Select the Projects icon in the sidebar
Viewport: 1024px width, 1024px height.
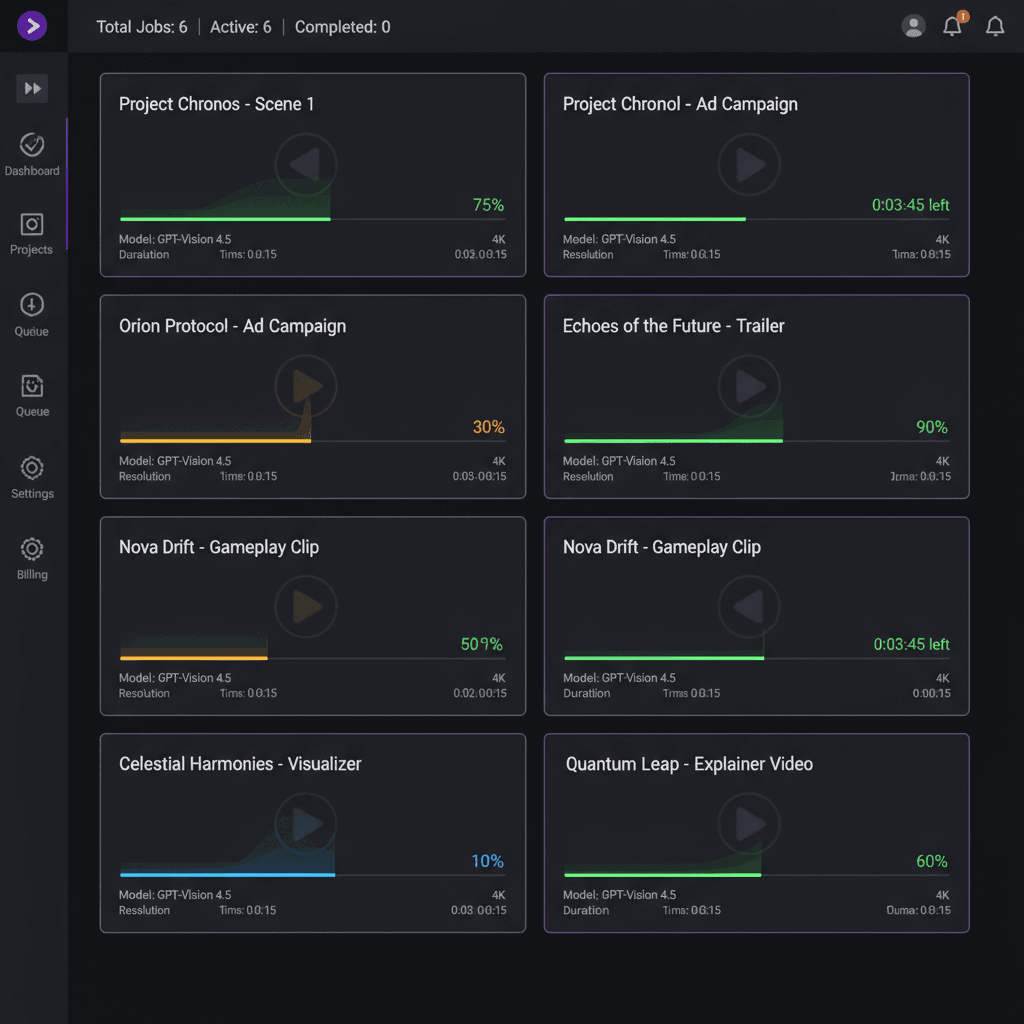[32, 232]
